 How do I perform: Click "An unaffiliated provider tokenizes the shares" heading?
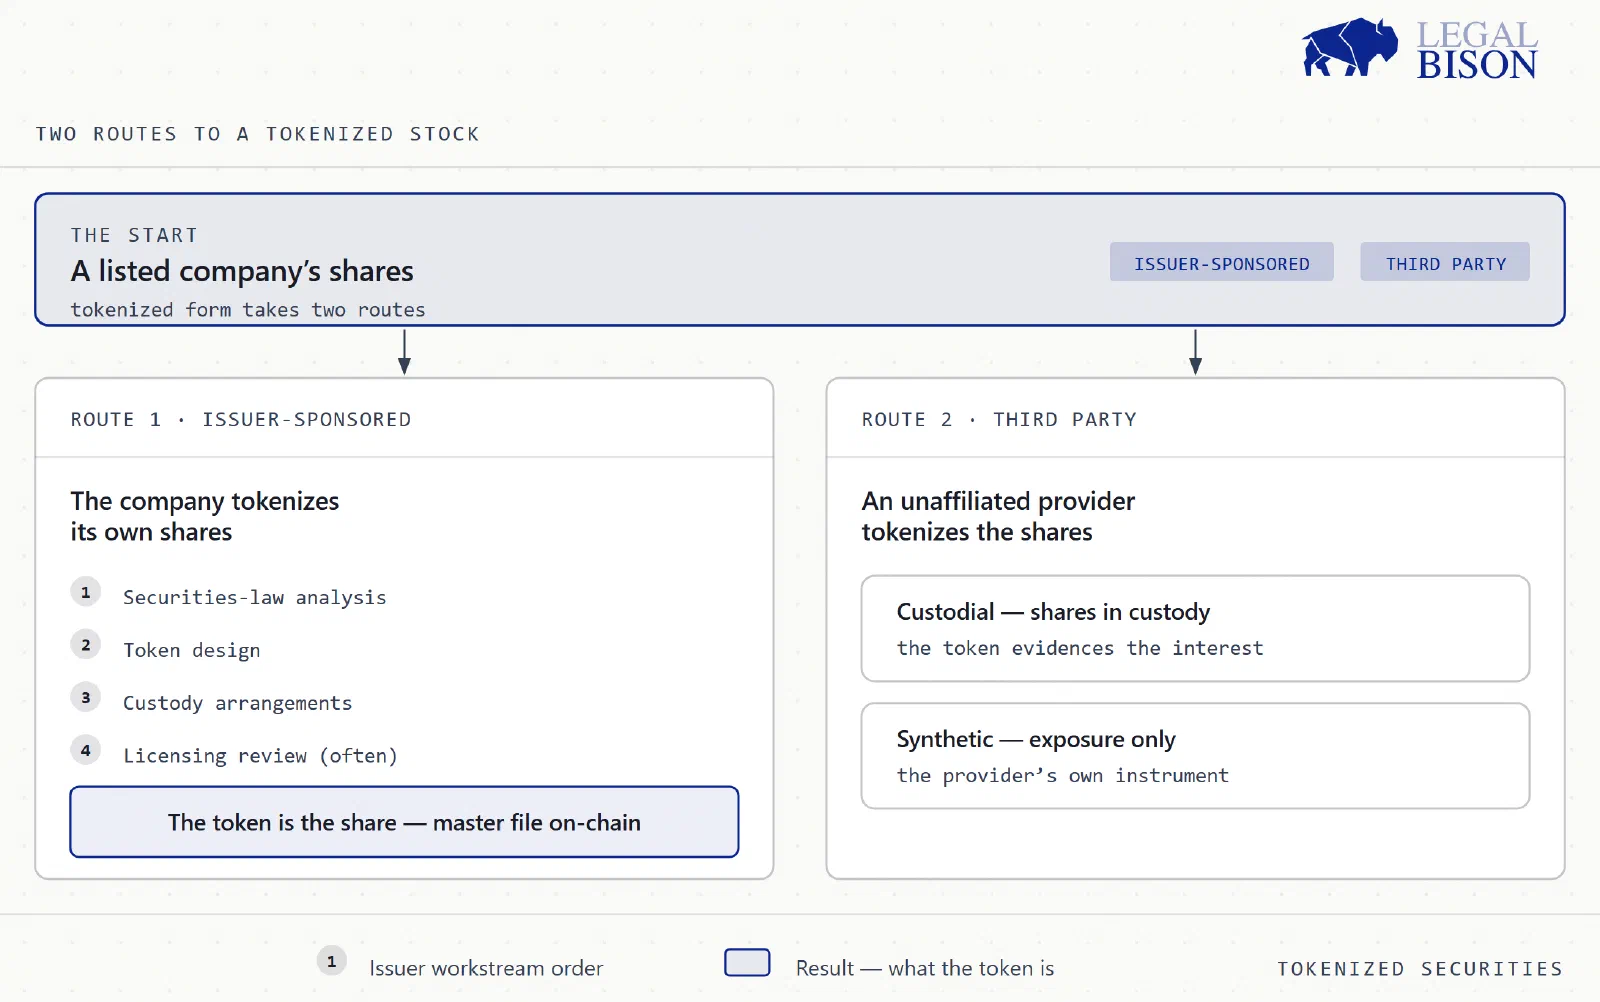998,516
